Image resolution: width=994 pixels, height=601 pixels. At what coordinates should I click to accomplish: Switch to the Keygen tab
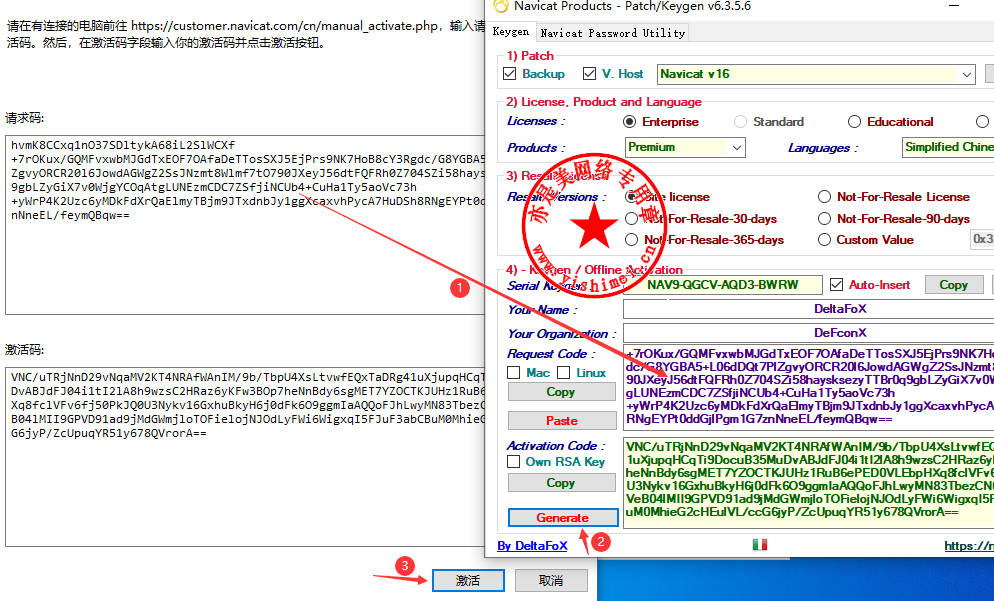coord(510,32)
